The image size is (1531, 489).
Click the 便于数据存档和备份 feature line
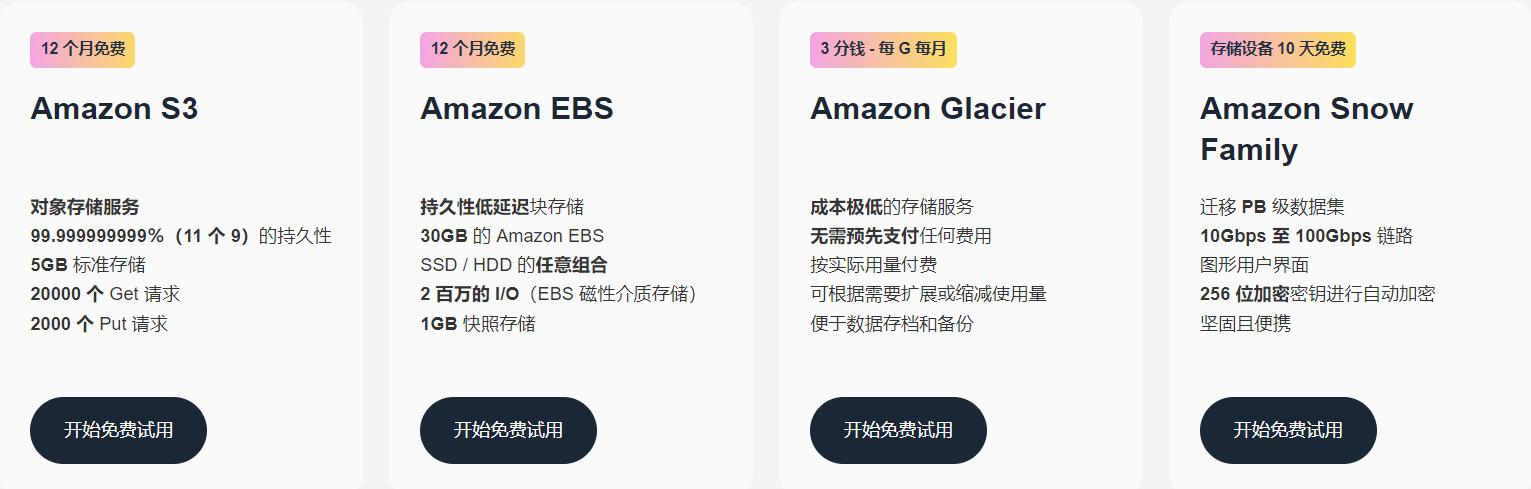pyautogui.click(x=891, y=324)
